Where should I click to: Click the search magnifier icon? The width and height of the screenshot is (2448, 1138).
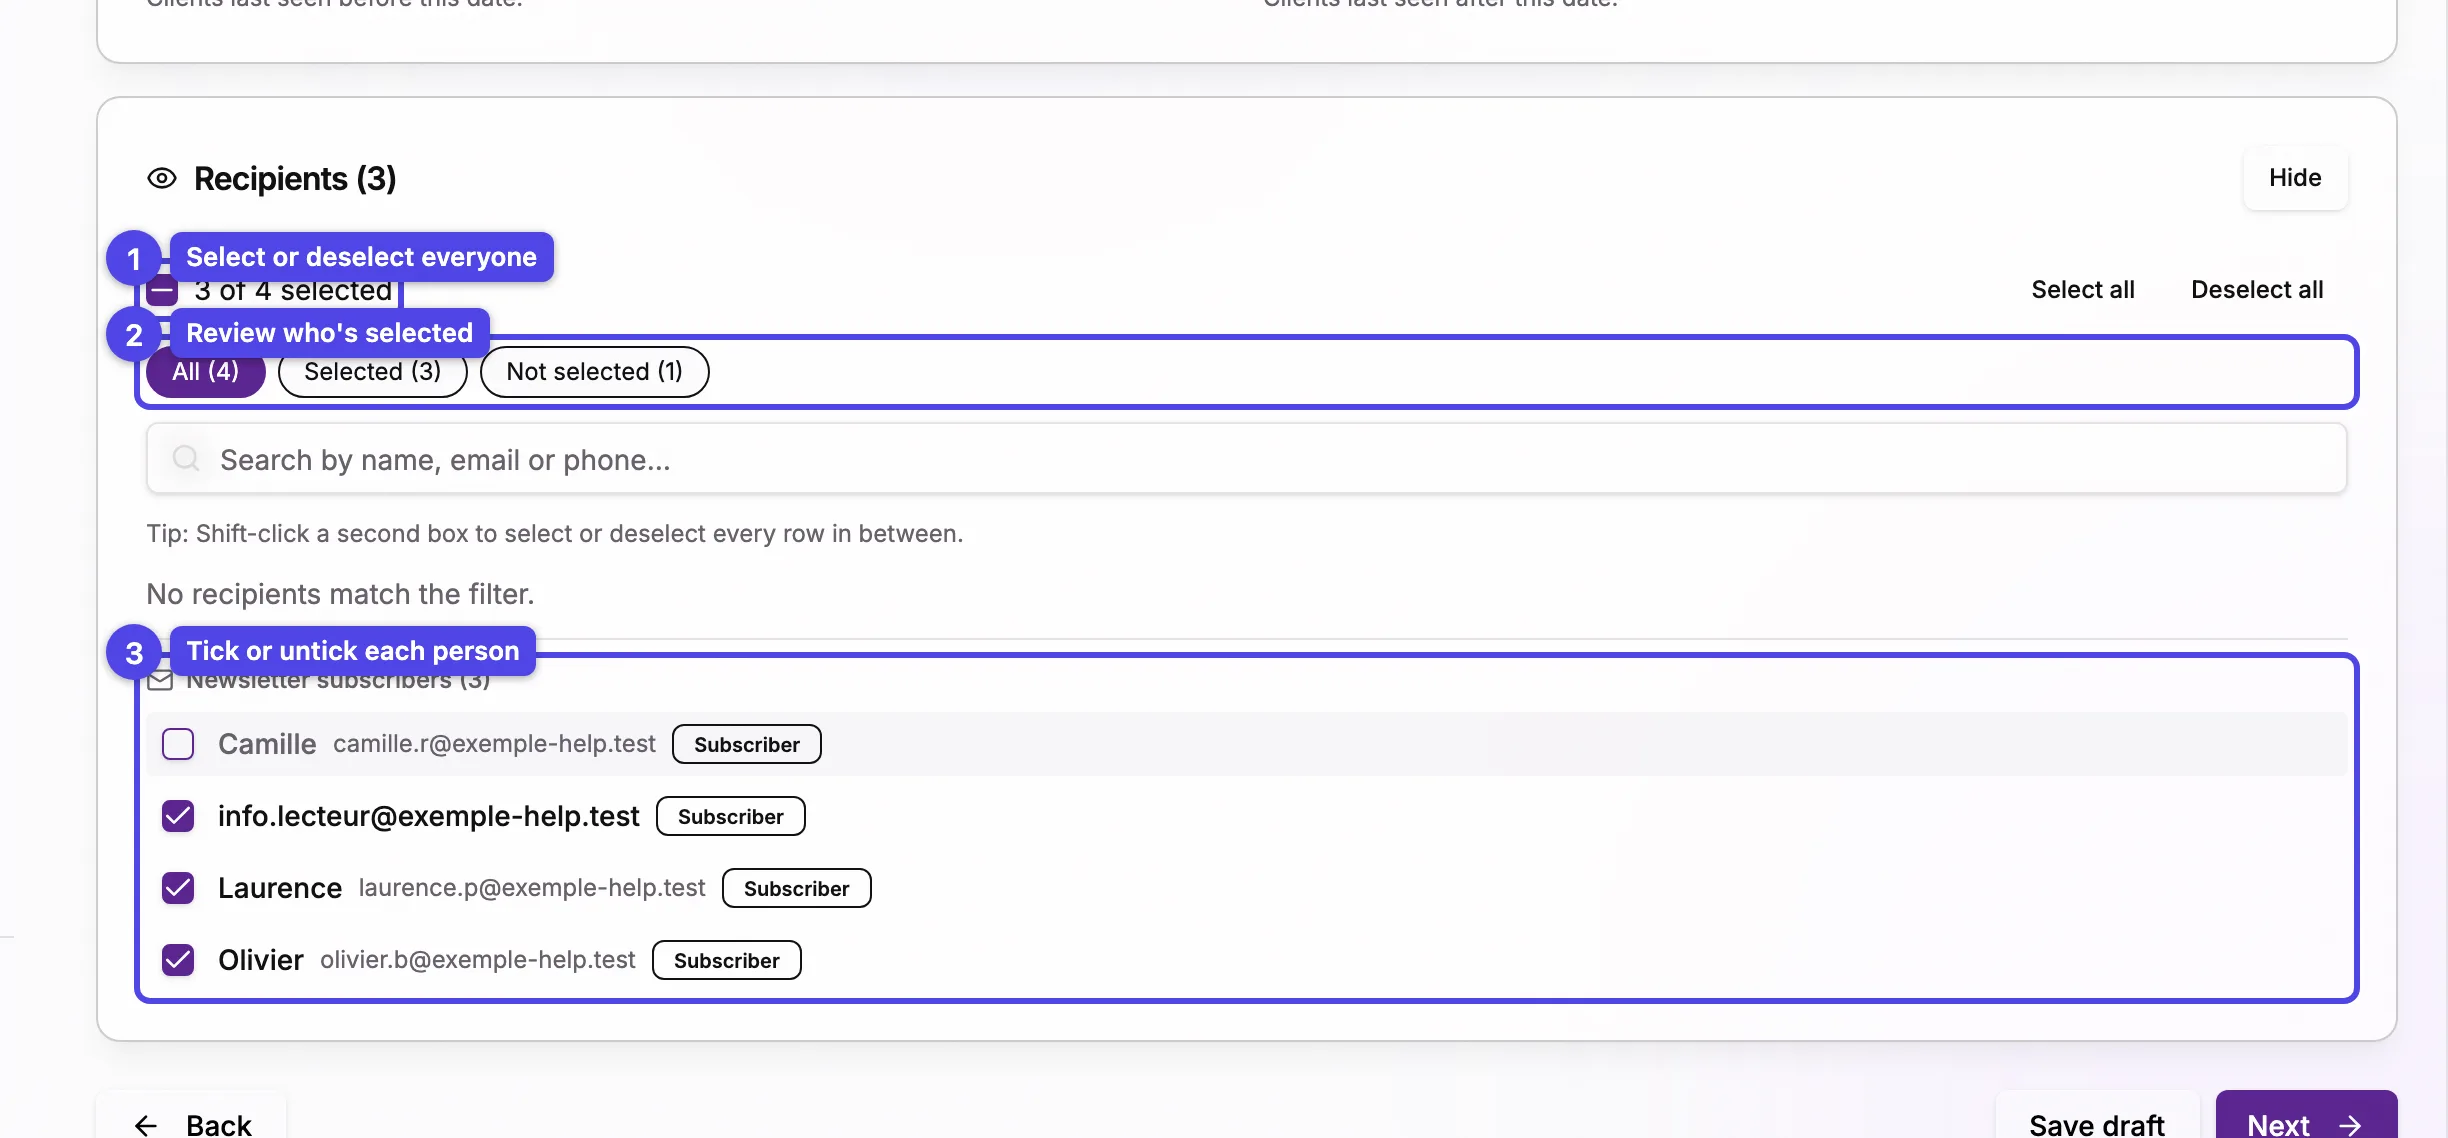186,459
